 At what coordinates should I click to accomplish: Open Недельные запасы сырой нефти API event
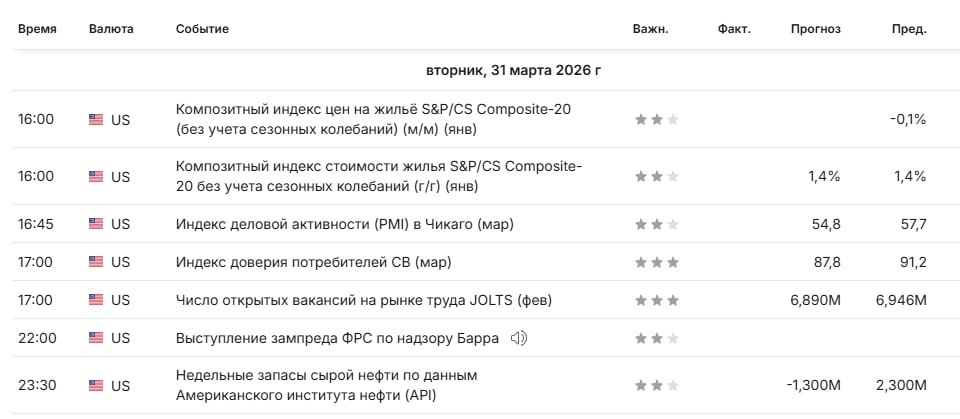(326, 385)
